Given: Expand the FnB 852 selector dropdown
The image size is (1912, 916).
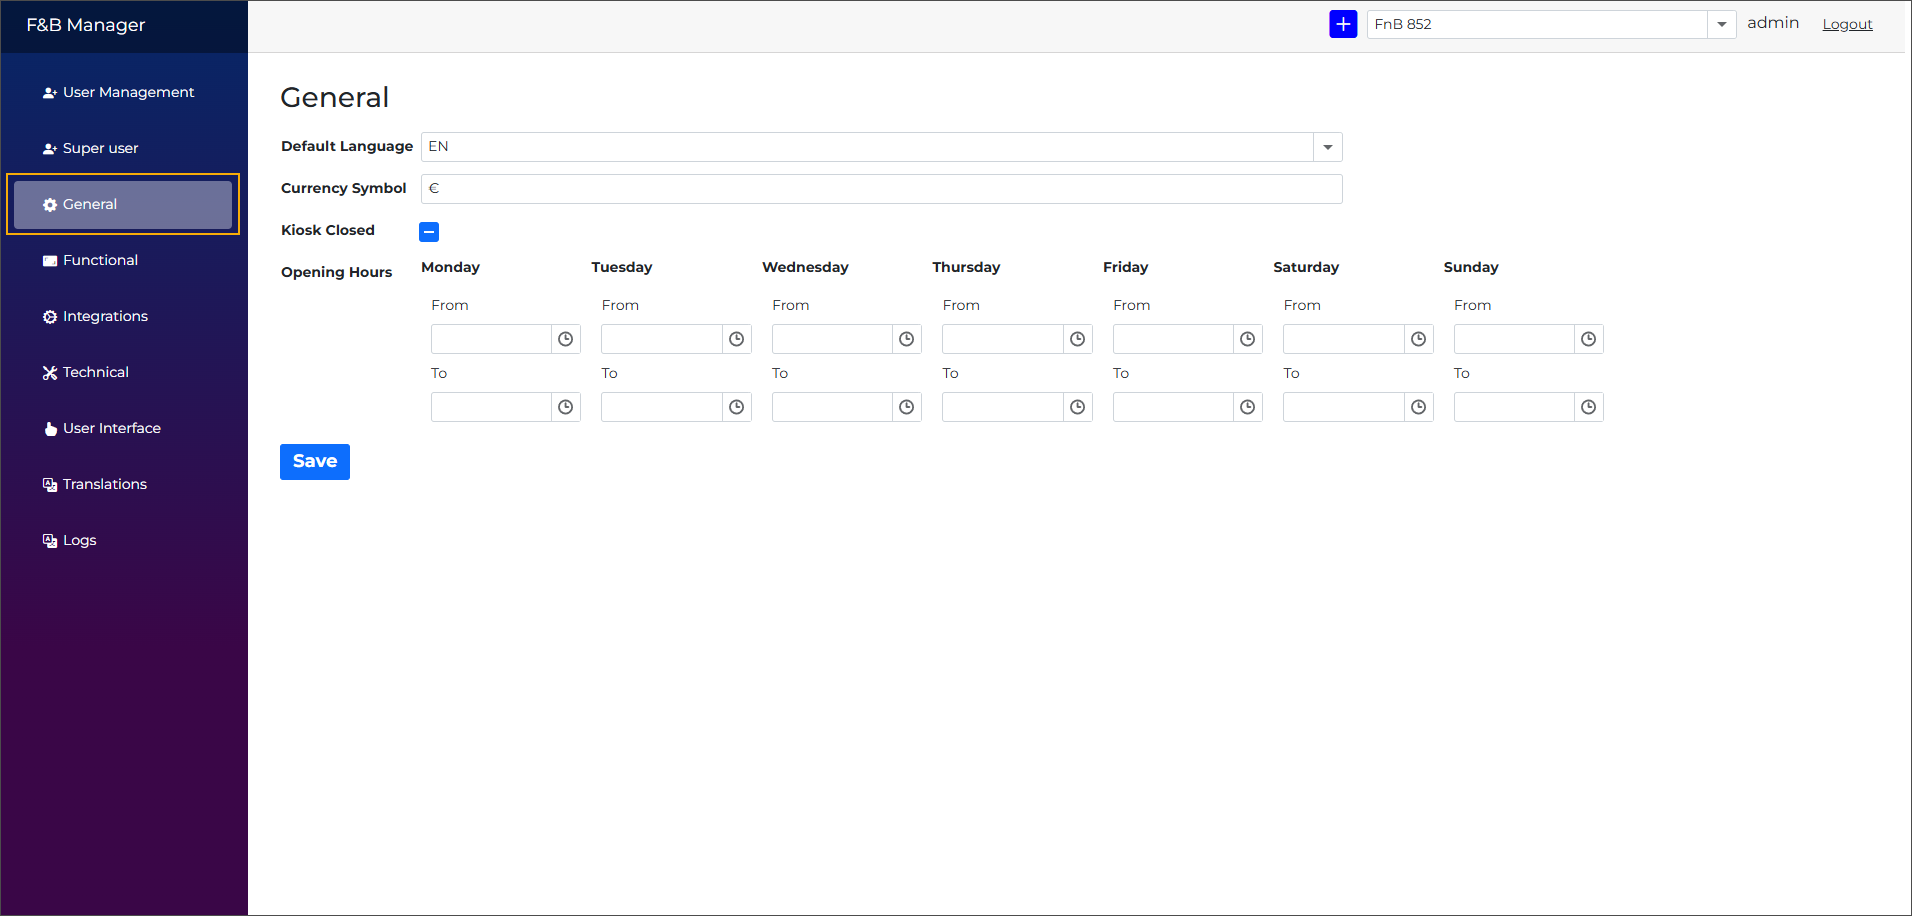Looking at the screenshot, I should click(x=1721, y=24).
